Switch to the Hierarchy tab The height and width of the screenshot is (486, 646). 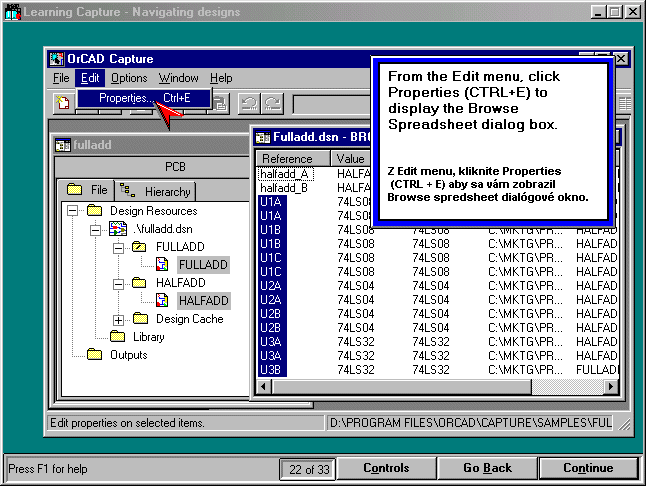click(x=157, y=190)
